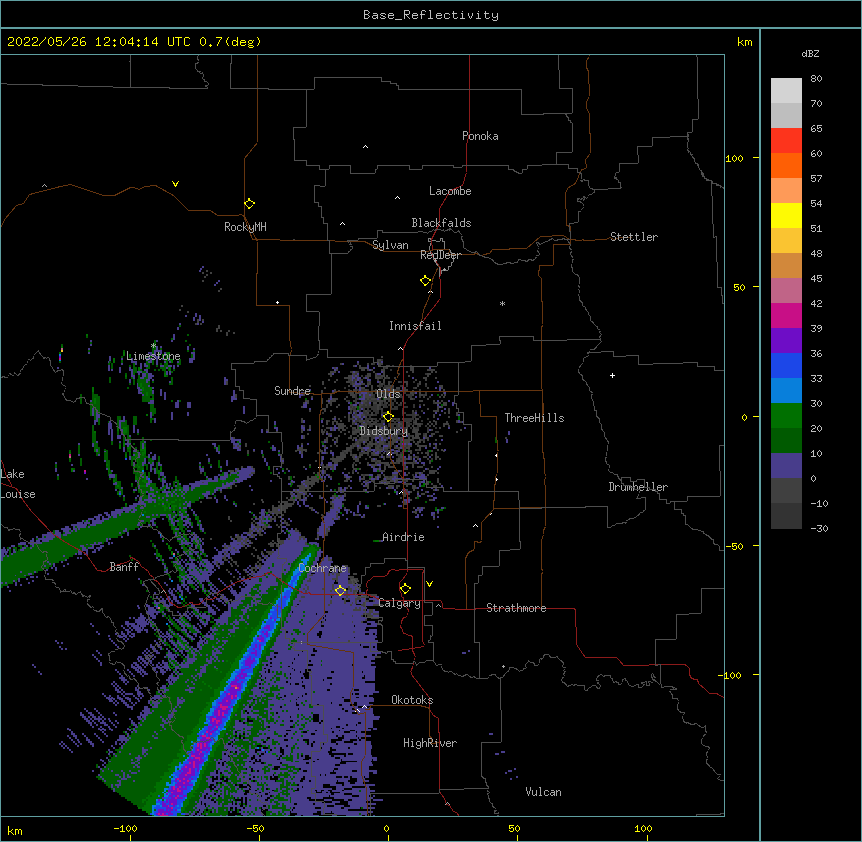Select the yellow diamond marker above Calgary

point(405,589)
